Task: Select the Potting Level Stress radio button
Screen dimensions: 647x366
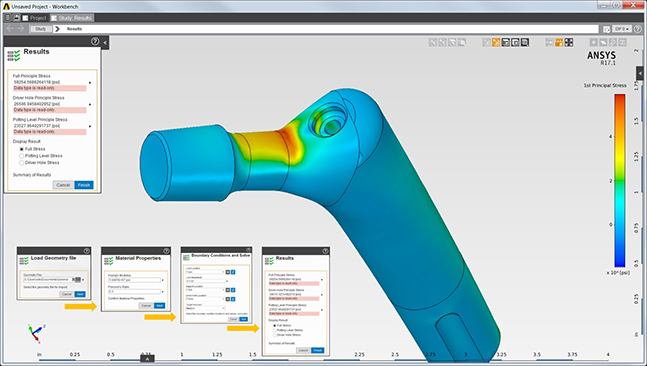Action: point(21,156)
